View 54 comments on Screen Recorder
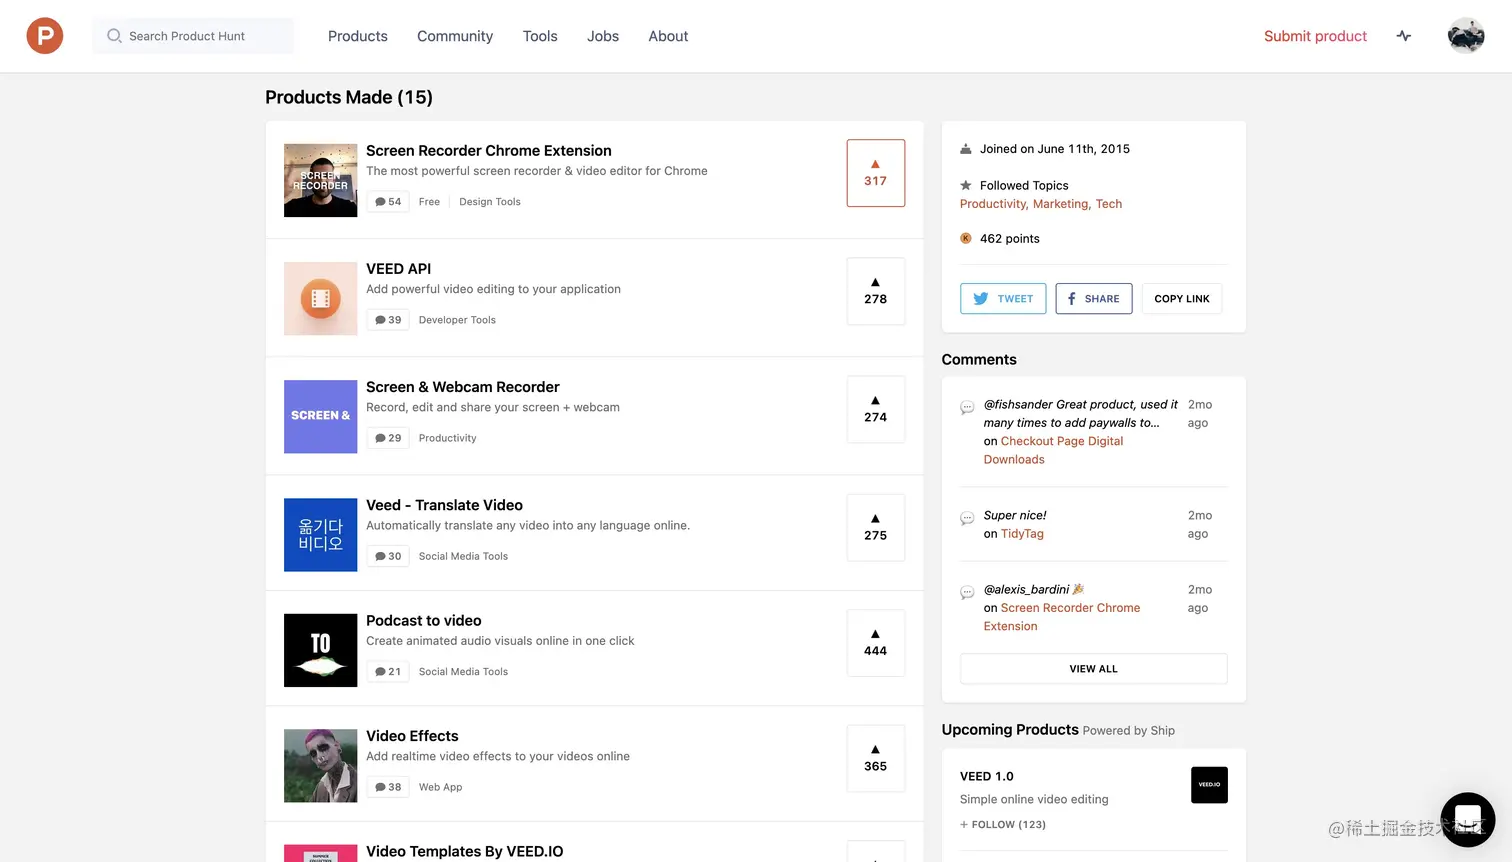 tap(388, 202)
